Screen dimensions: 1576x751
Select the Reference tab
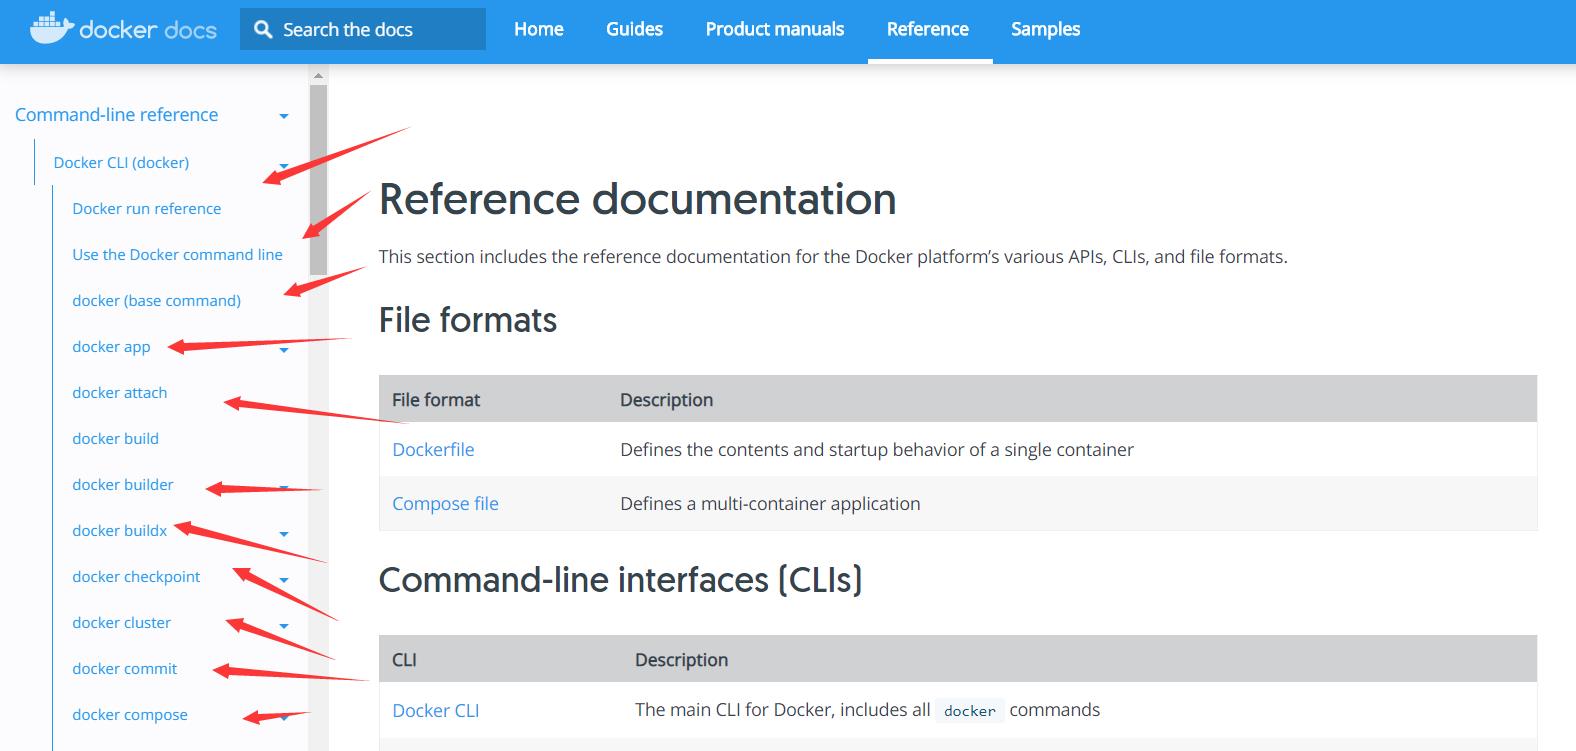928,30
